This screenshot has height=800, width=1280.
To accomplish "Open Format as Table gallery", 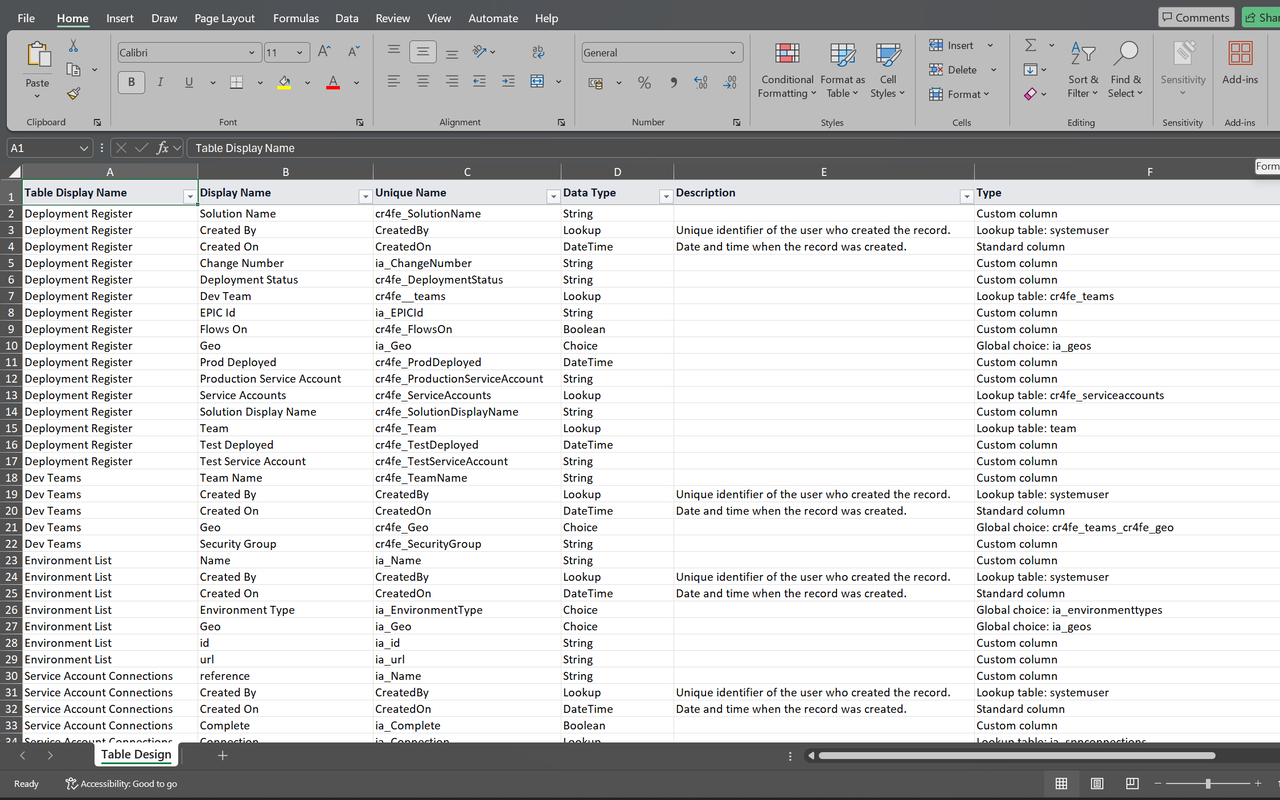I will click(843, 70).
